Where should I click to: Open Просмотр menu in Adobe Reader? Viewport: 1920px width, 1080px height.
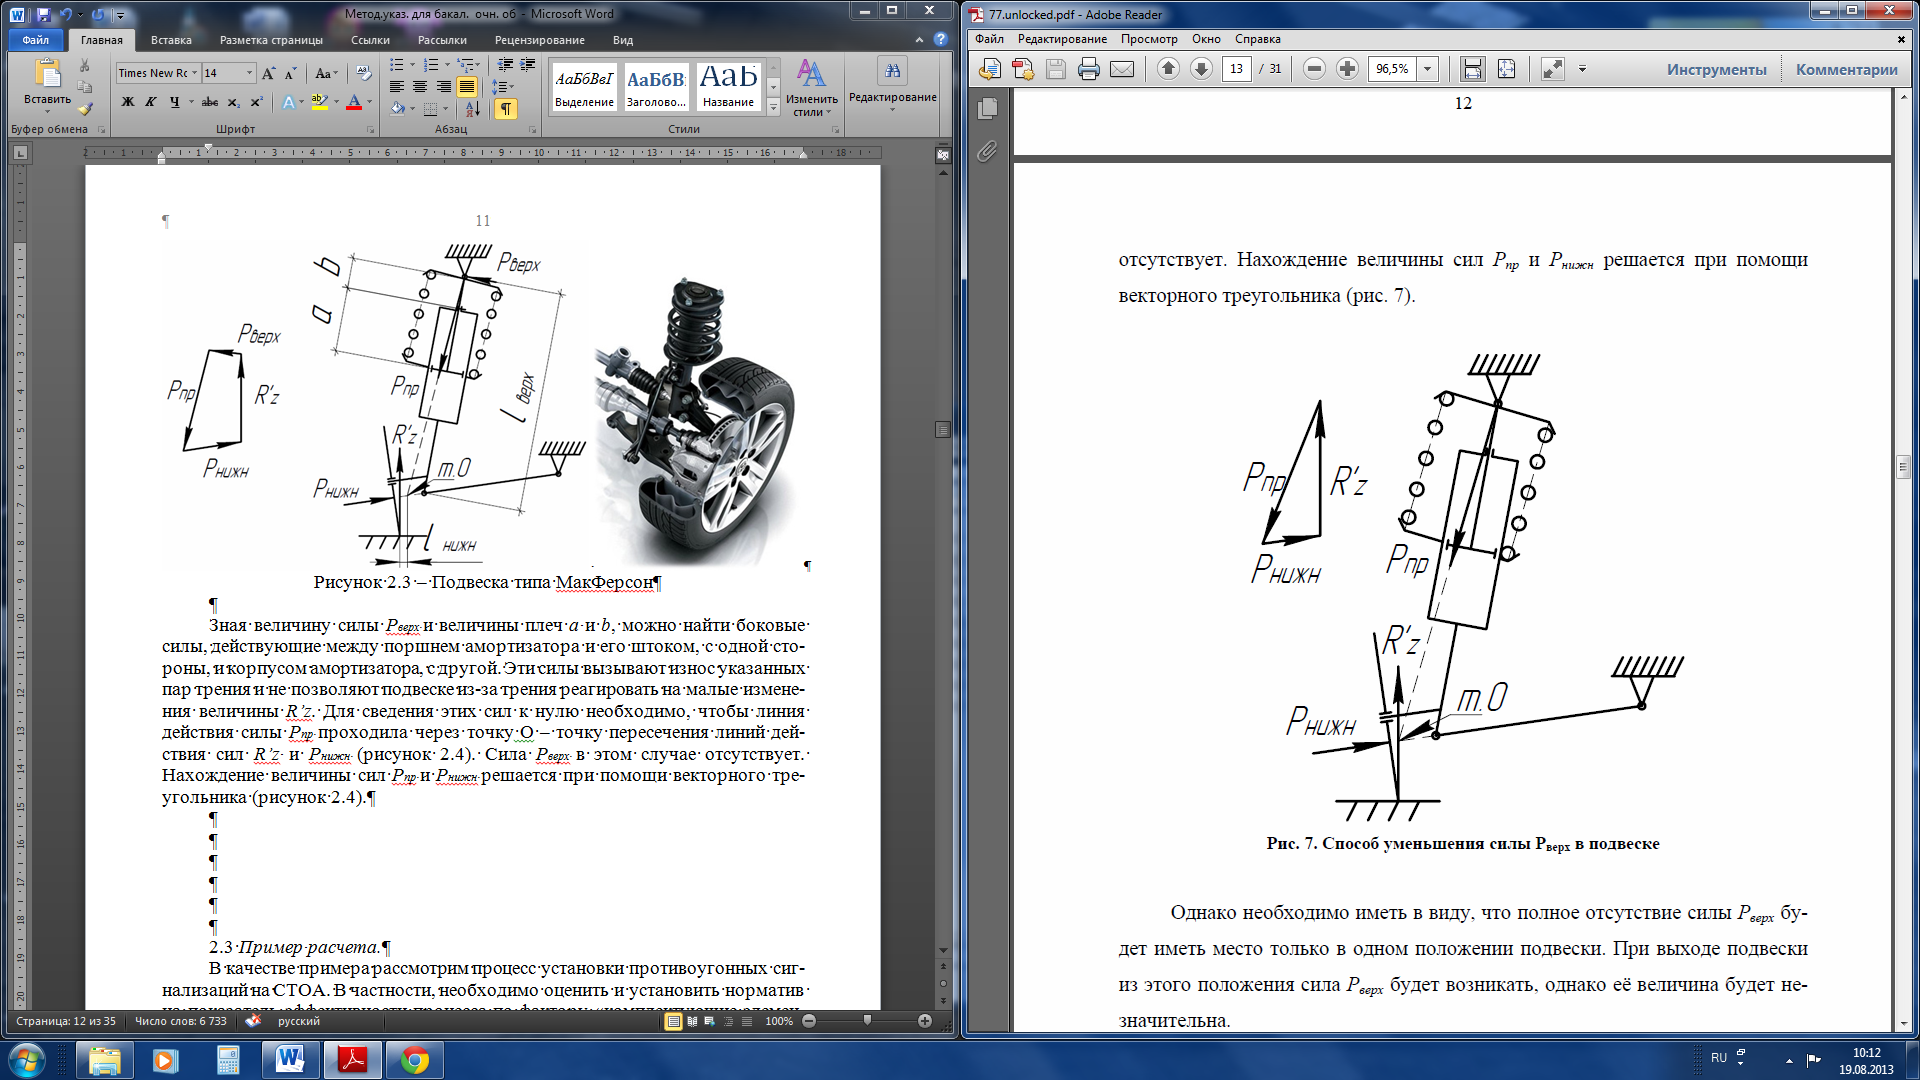pyautogui.click(x=1148, y=39)
